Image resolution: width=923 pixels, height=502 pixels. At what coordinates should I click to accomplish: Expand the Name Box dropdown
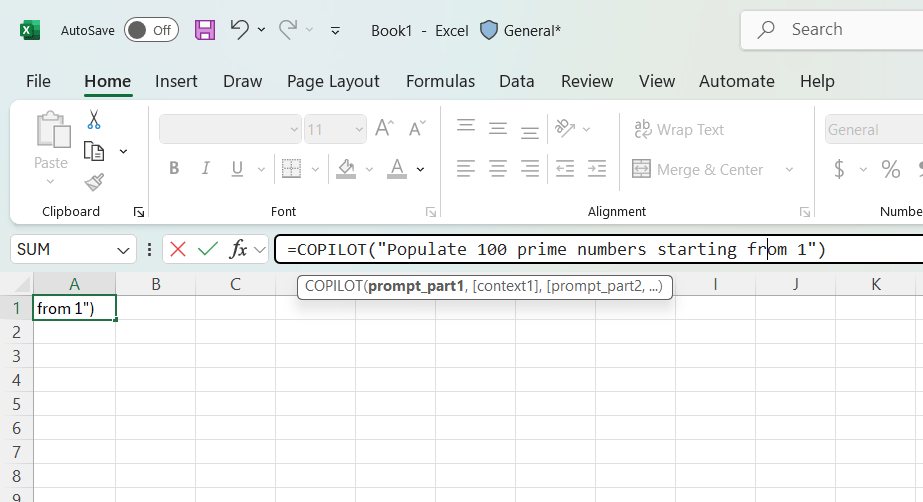pyautogui.click(x=124, y=249)
